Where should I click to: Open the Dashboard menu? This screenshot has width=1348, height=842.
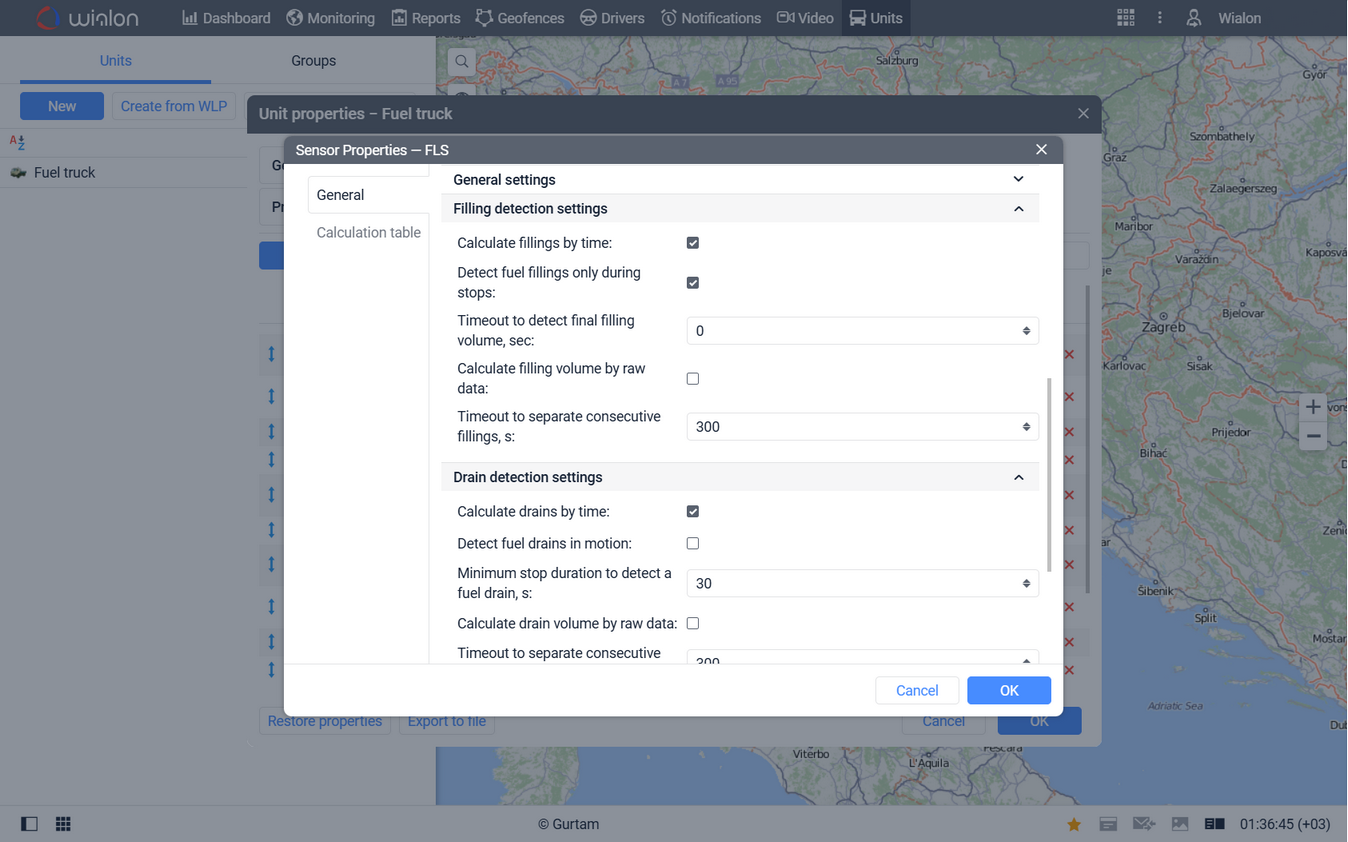pos(226,18)
